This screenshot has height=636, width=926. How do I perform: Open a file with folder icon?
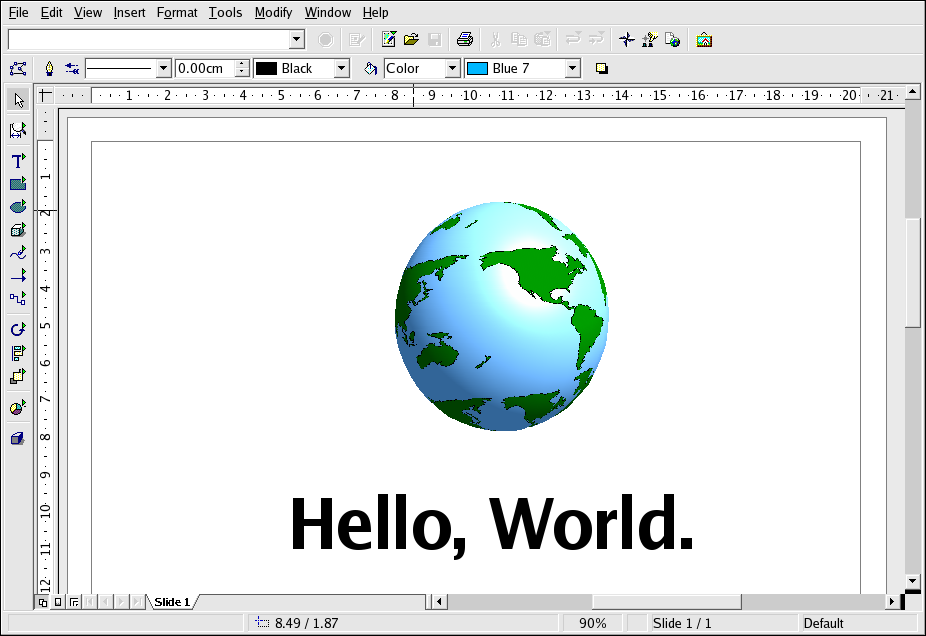(411, 40)
